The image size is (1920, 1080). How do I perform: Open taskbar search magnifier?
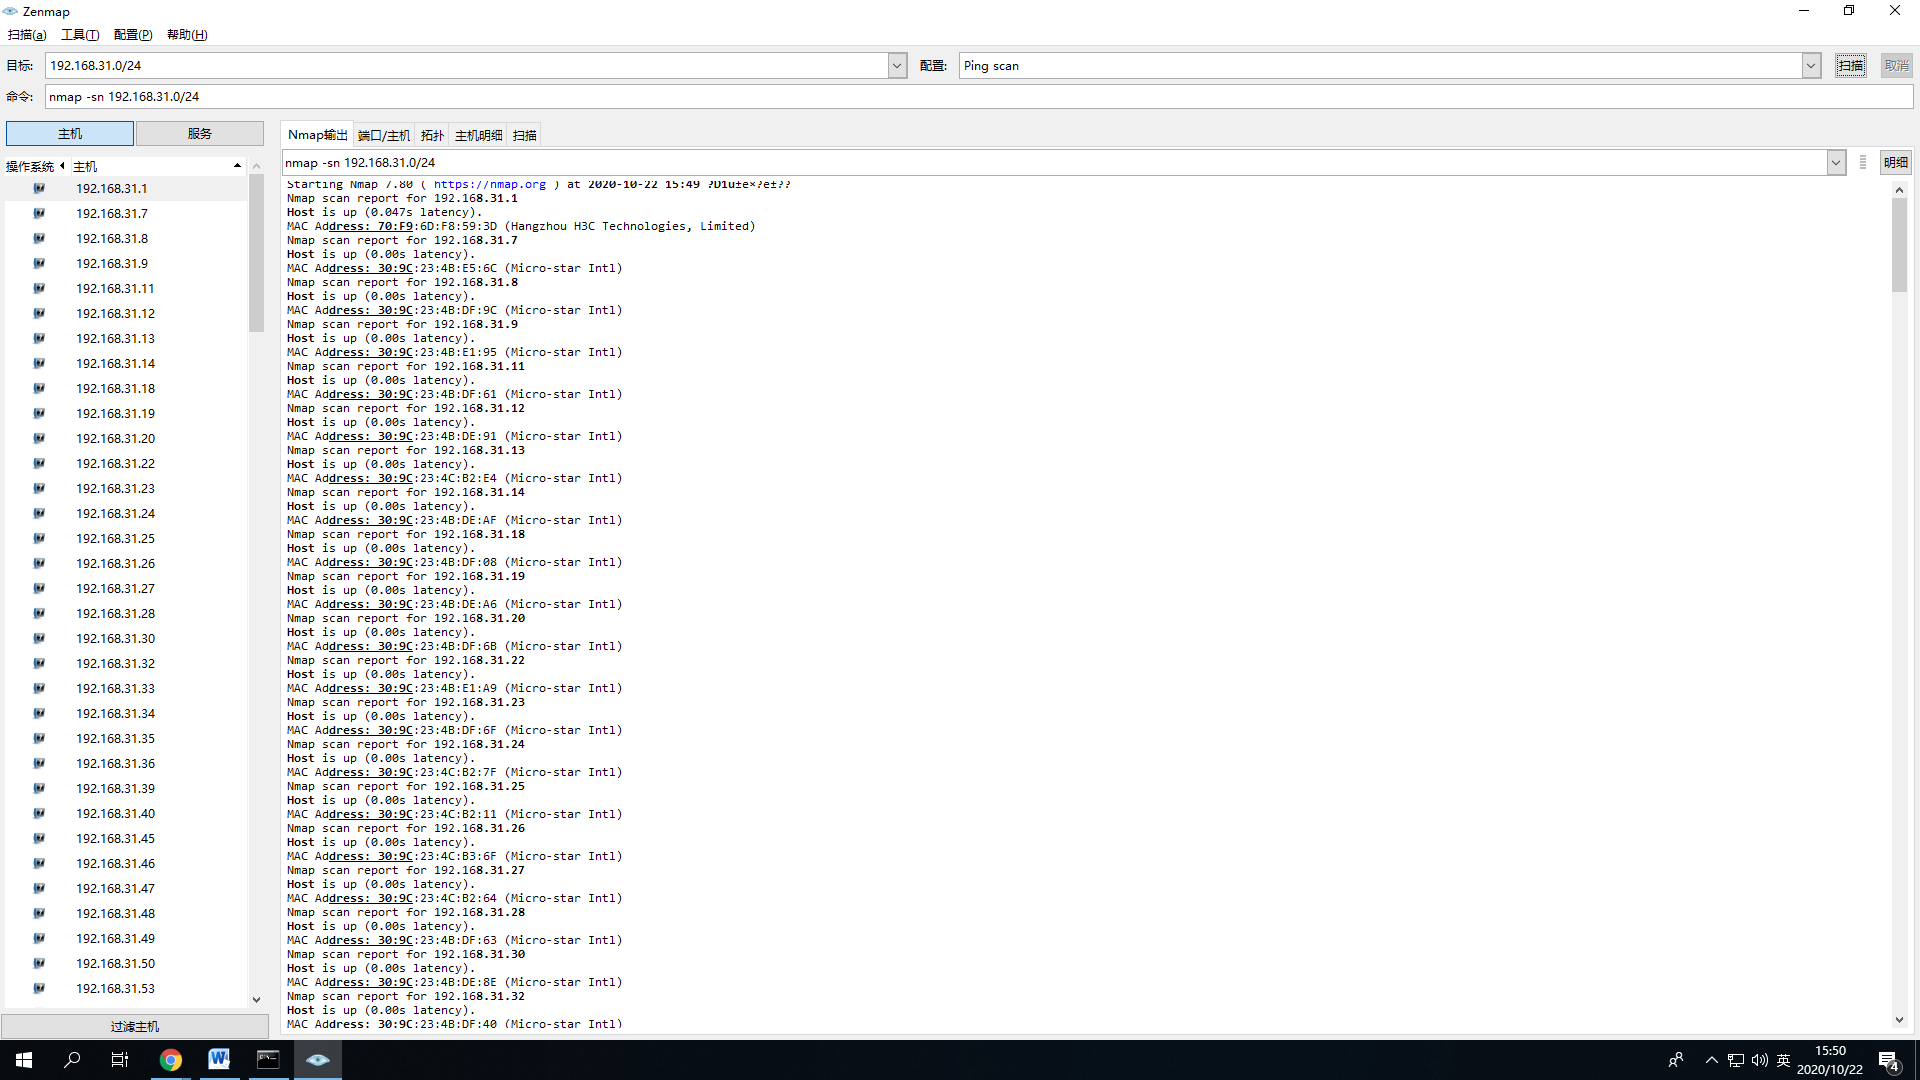coord(72,1060)
